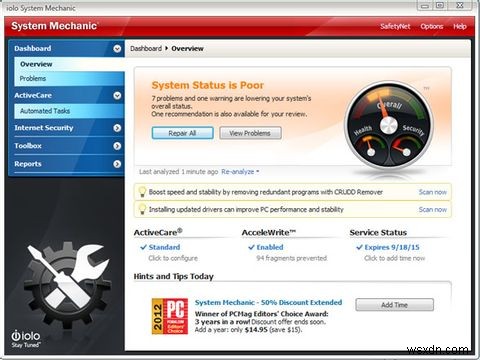This screenshot has width=480, height=360.
Task: Click 'Click to add time now' text
Action: click(395, 258)
